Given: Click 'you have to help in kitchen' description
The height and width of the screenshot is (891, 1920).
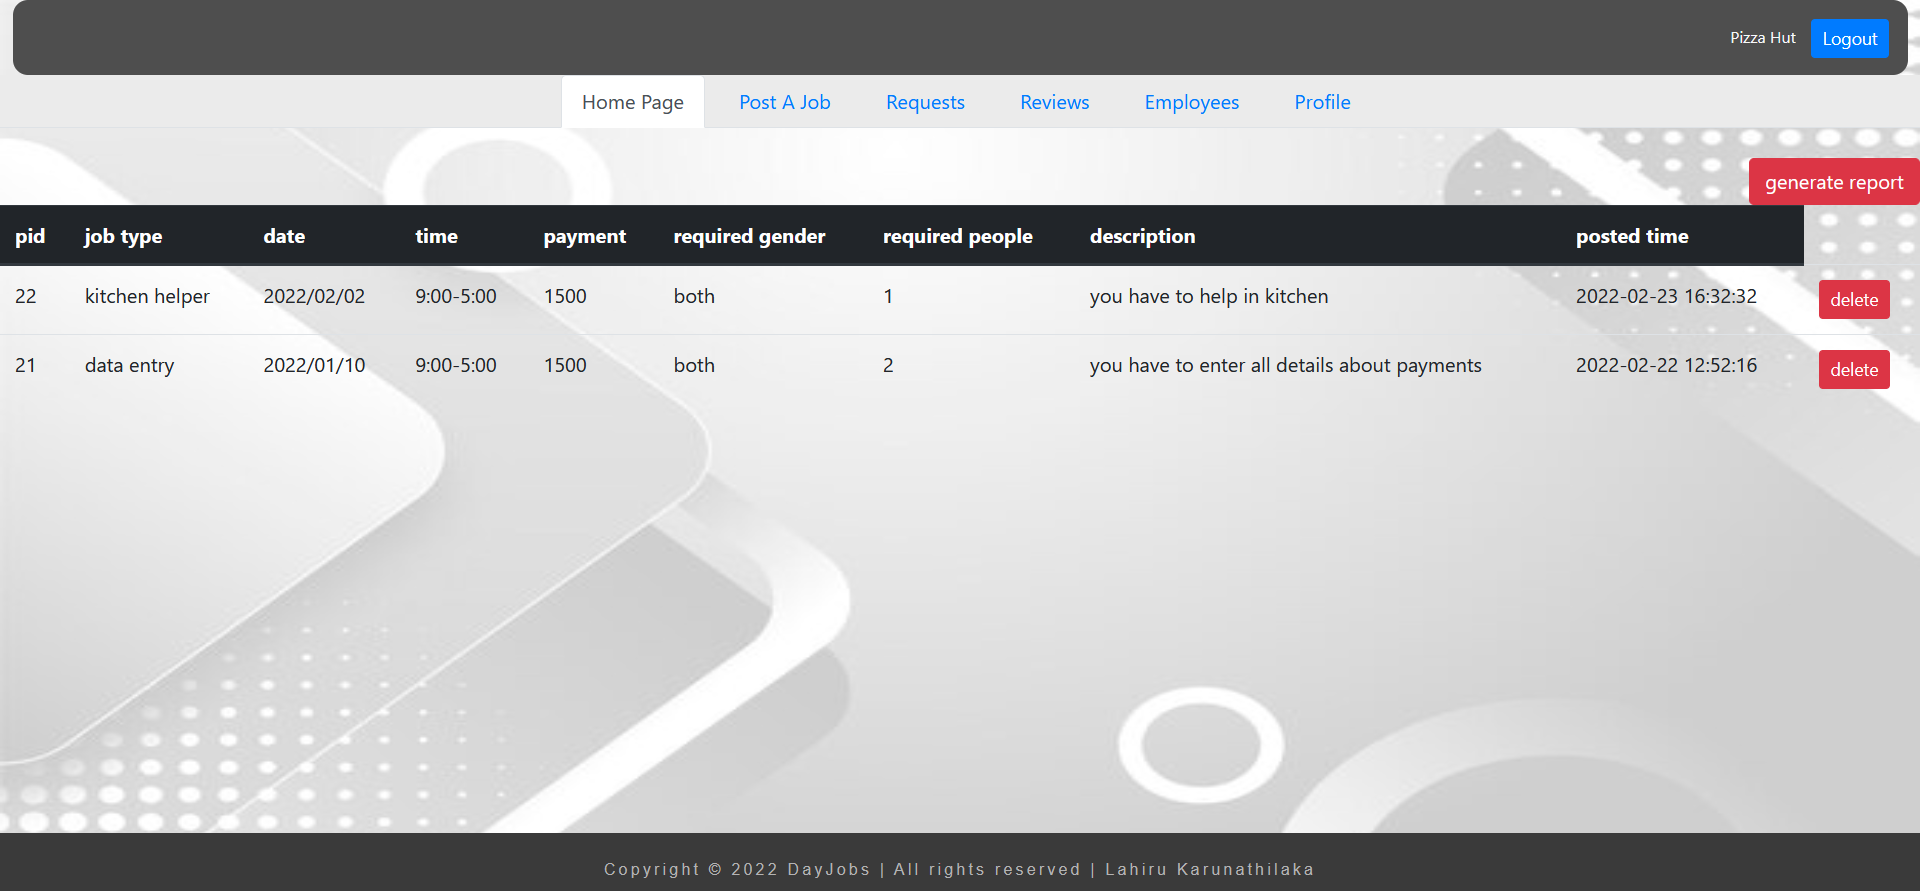Looking at the screenshot, I should point(1209,296).
